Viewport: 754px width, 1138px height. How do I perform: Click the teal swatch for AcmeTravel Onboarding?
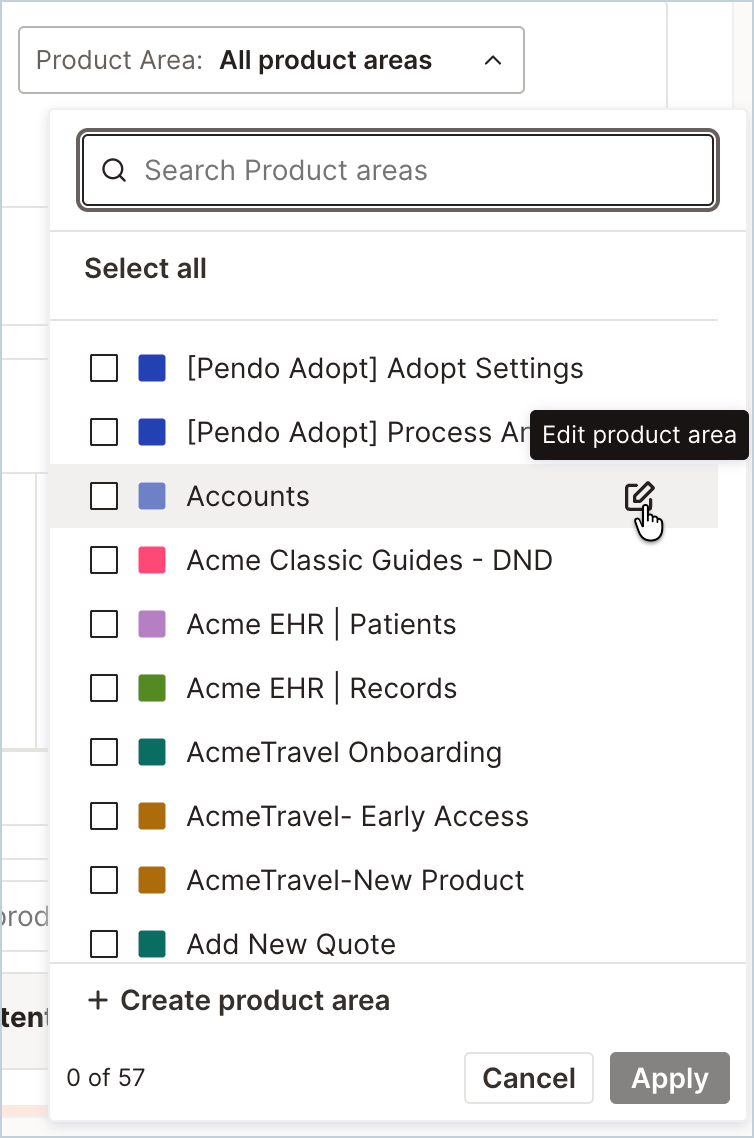[152, 752]
